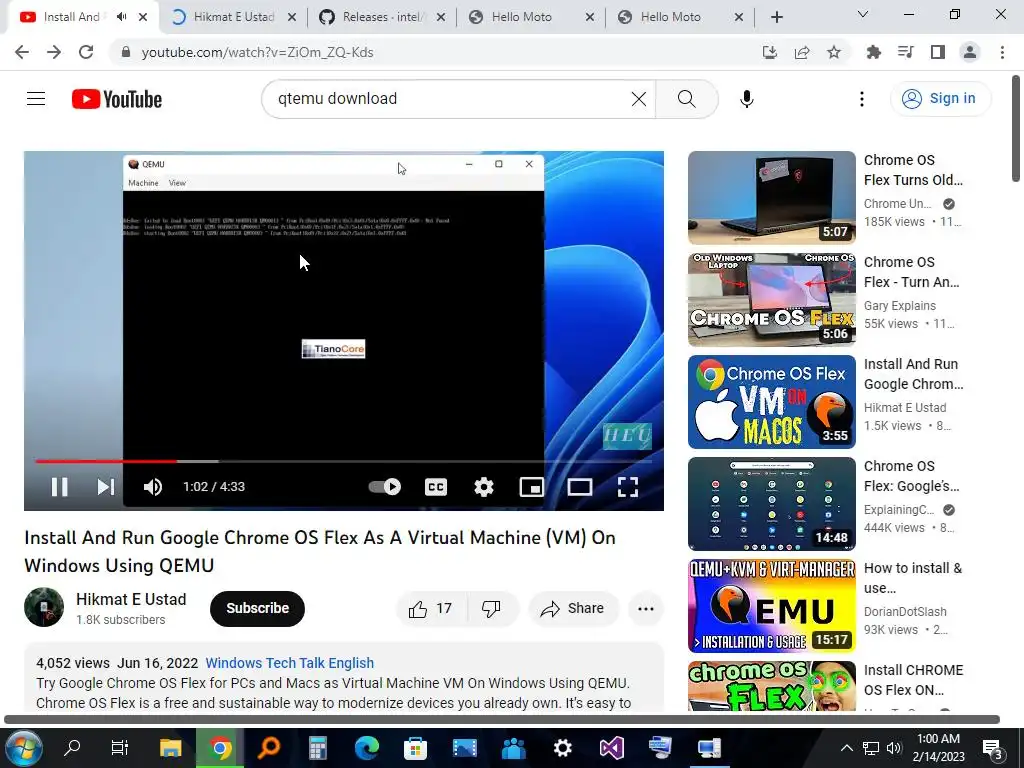This screenshot has width=1024, height=768.
Task: Subscribe to Hikmat E Ustad
Action: (257, 608)
